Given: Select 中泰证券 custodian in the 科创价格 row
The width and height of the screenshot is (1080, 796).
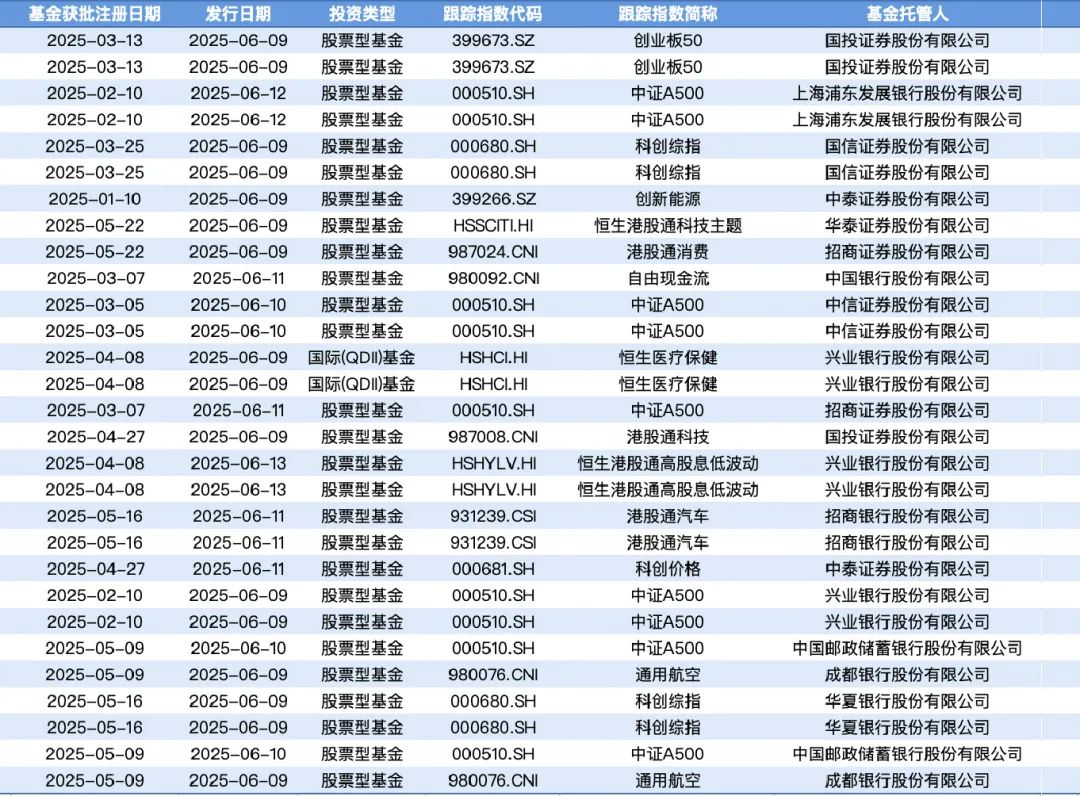Looking at the screenshot, I should pos(907,569).
